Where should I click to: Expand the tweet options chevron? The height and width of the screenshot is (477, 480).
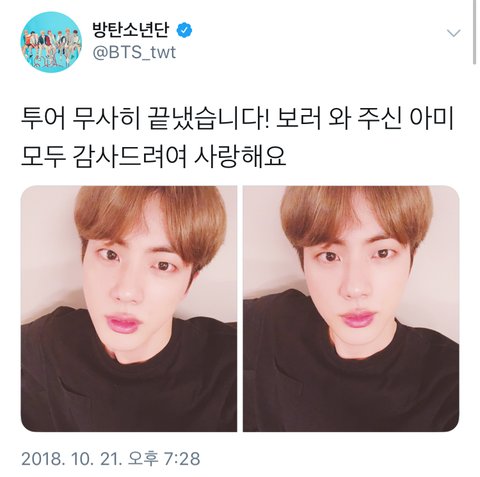[x=453, y=33]
